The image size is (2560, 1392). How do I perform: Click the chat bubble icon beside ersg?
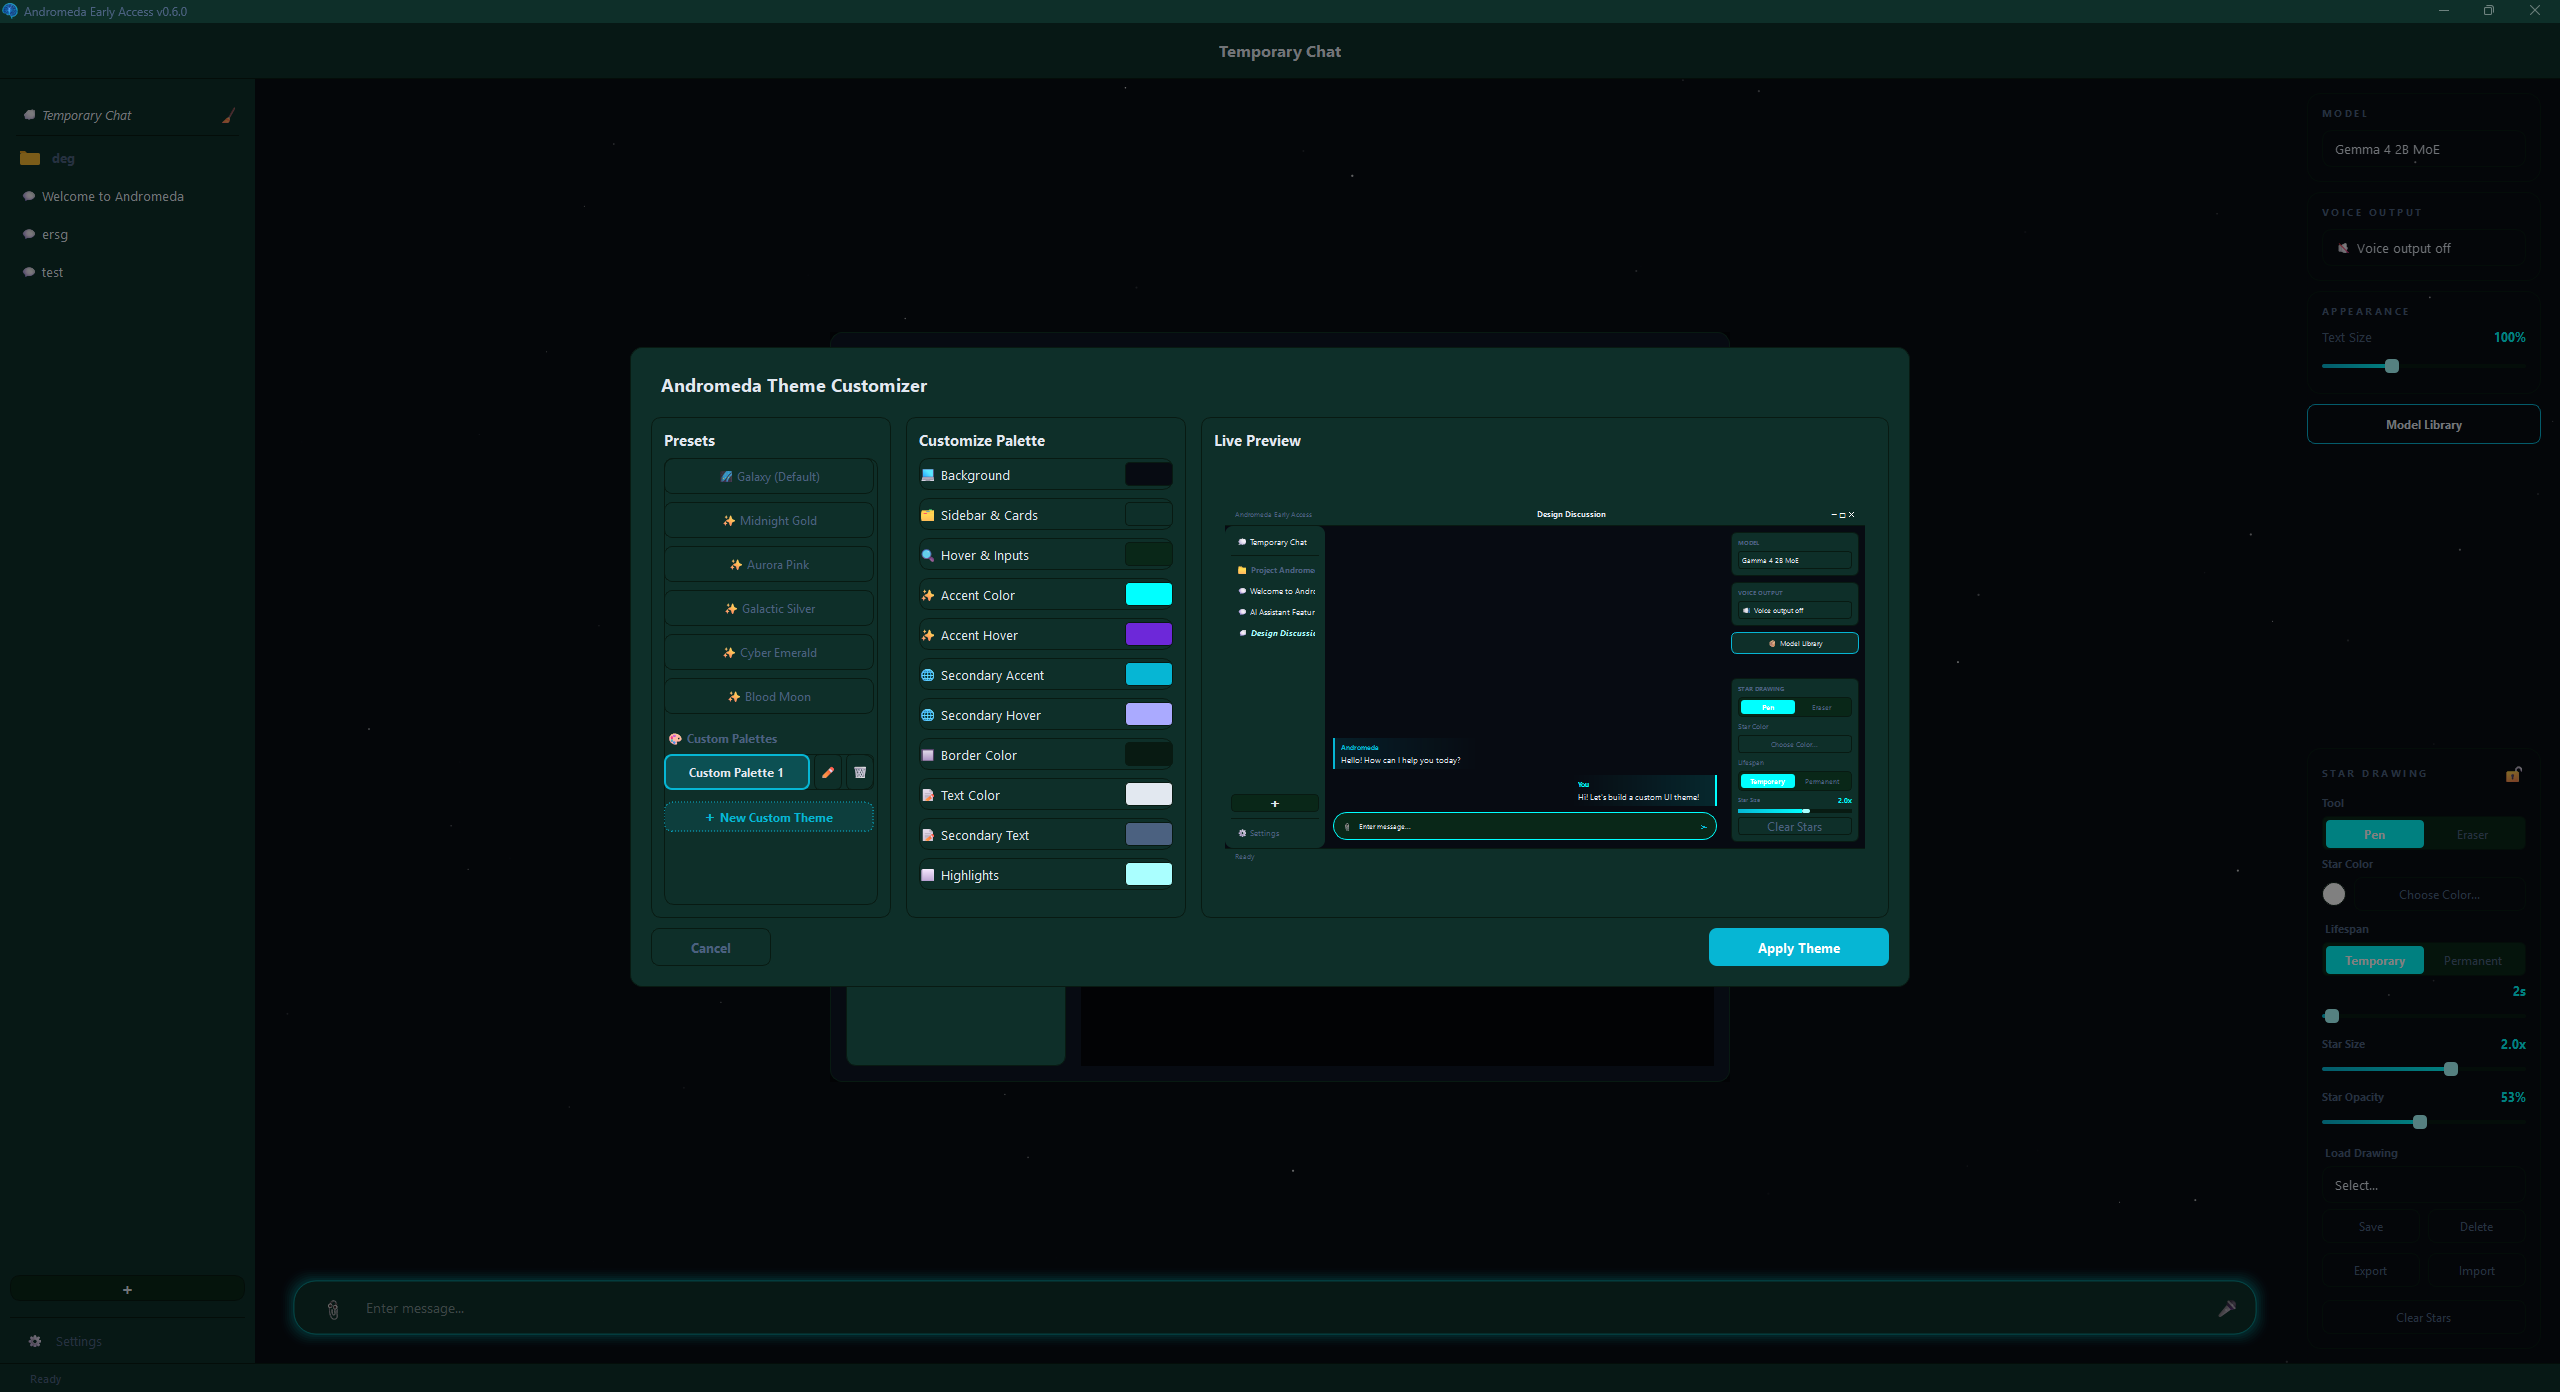coord(29,234)
